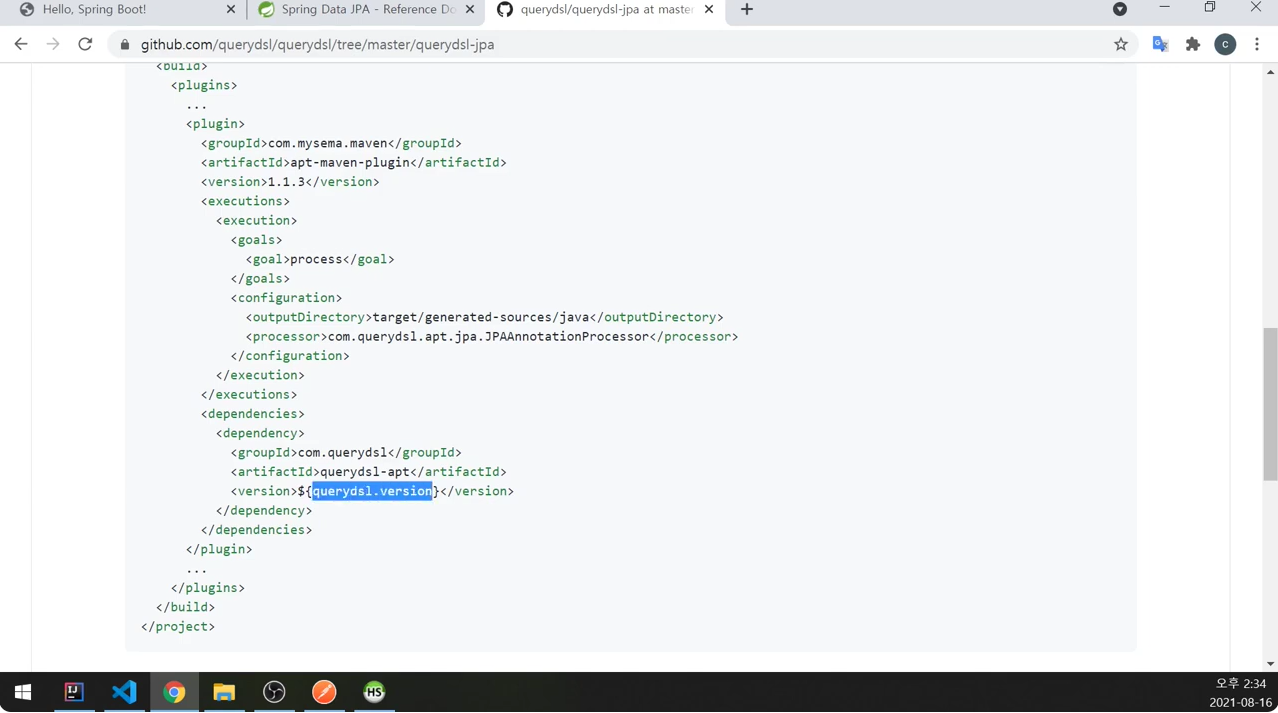Screen dimensions: 1278x713
Task: Switch to Spring Data JPA Reference tab
Action: [x=365, y=9]
